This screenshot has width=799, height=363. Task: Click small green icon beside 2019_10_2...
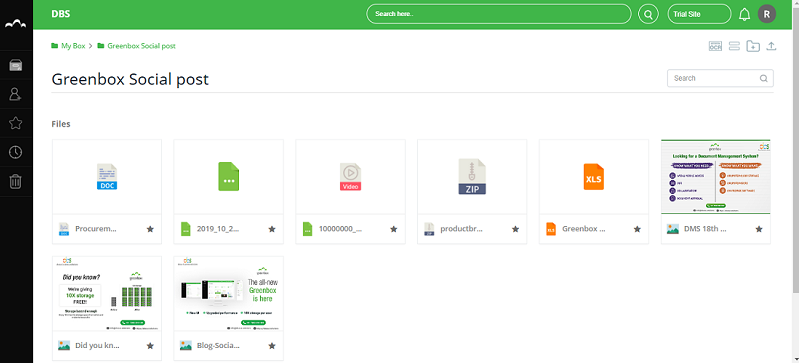coord(185,229)
